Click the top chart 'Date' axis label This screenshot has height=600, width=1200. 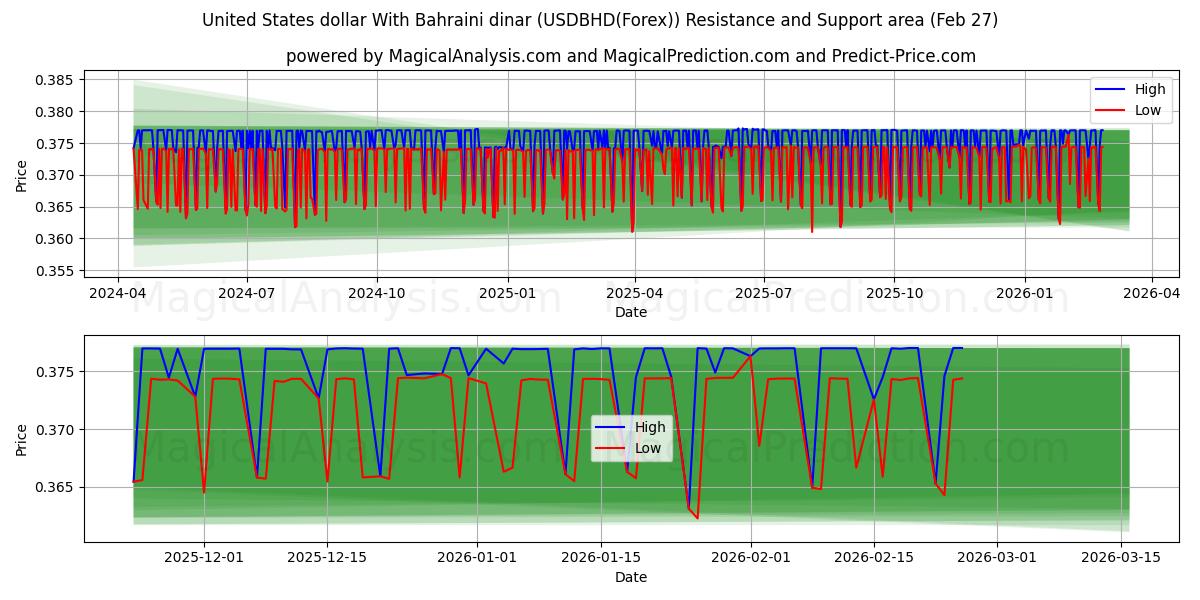click(630, 312)
